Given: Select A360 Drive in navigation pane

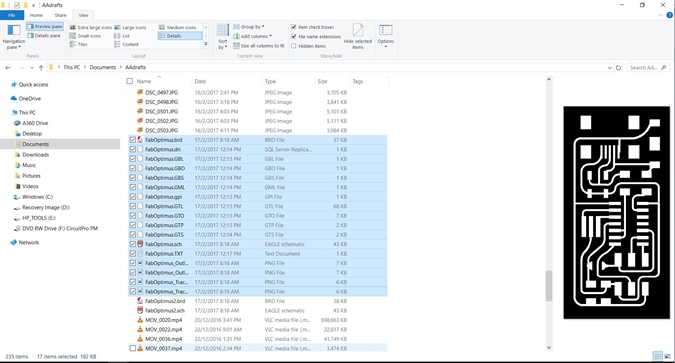Looking at the screenshot, I should click(x=31, y=123).
